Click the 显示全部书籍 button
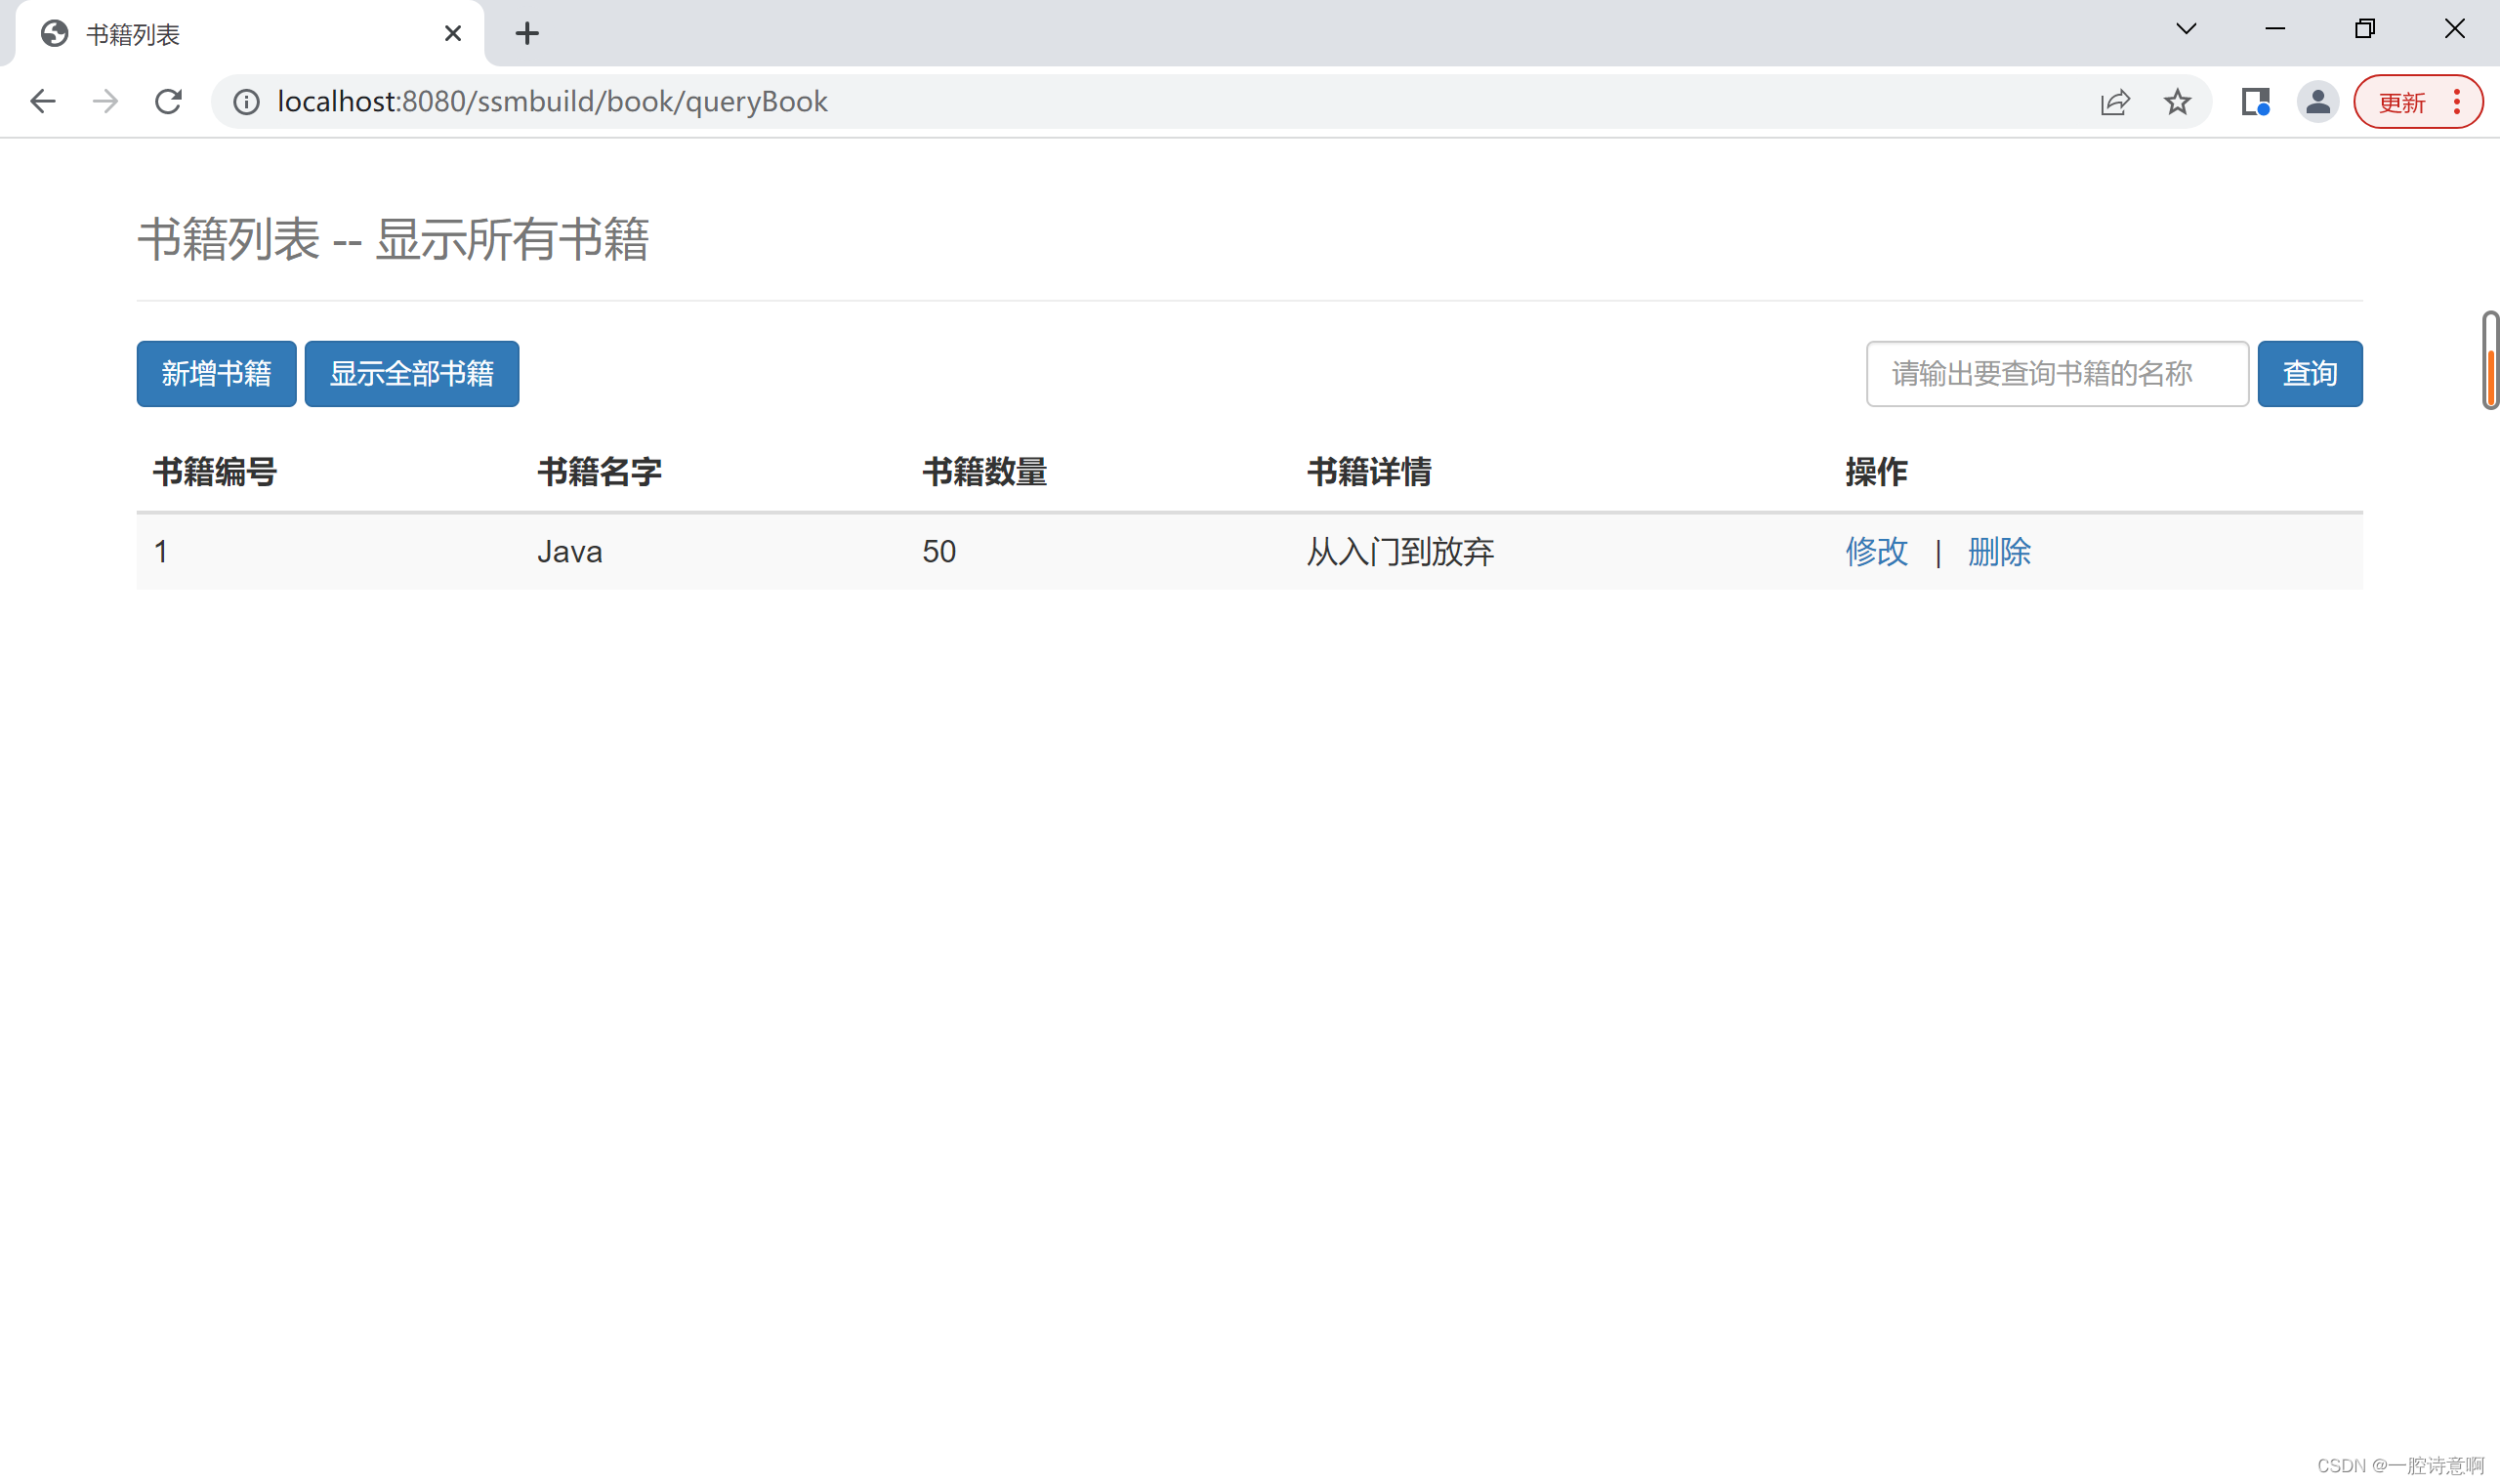This screenshot has height=1484, width=2500. coord(411,373)
